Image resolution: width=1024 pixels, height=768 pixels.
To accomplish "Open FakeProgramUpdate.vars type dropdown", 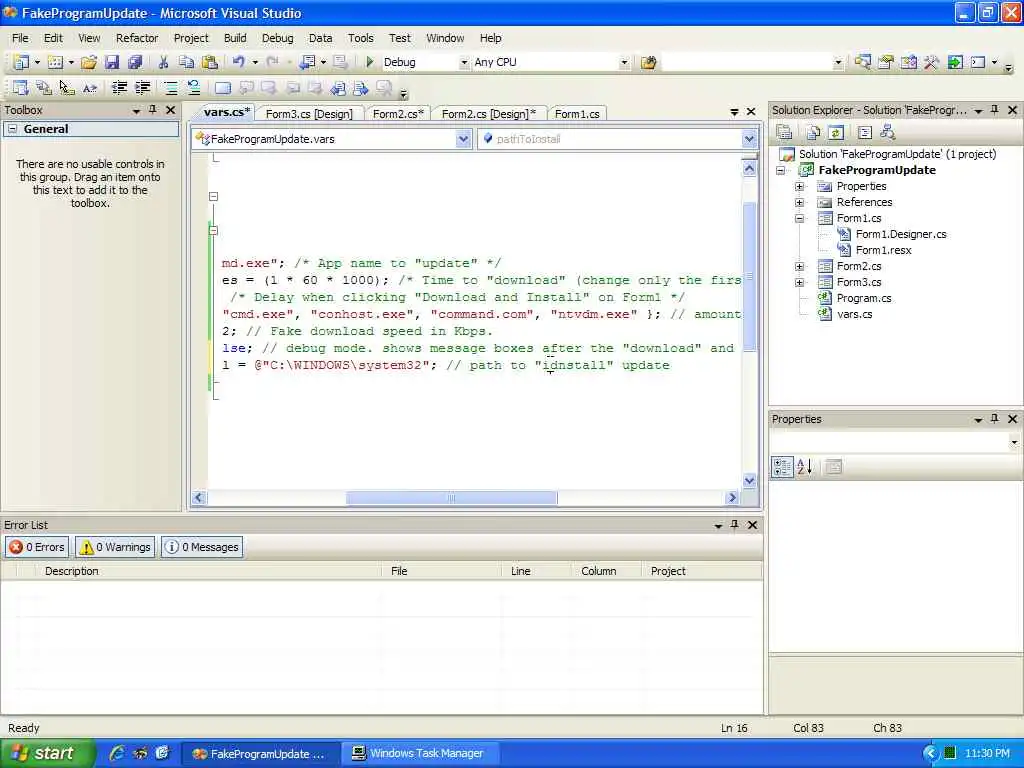I will point(463,138).
